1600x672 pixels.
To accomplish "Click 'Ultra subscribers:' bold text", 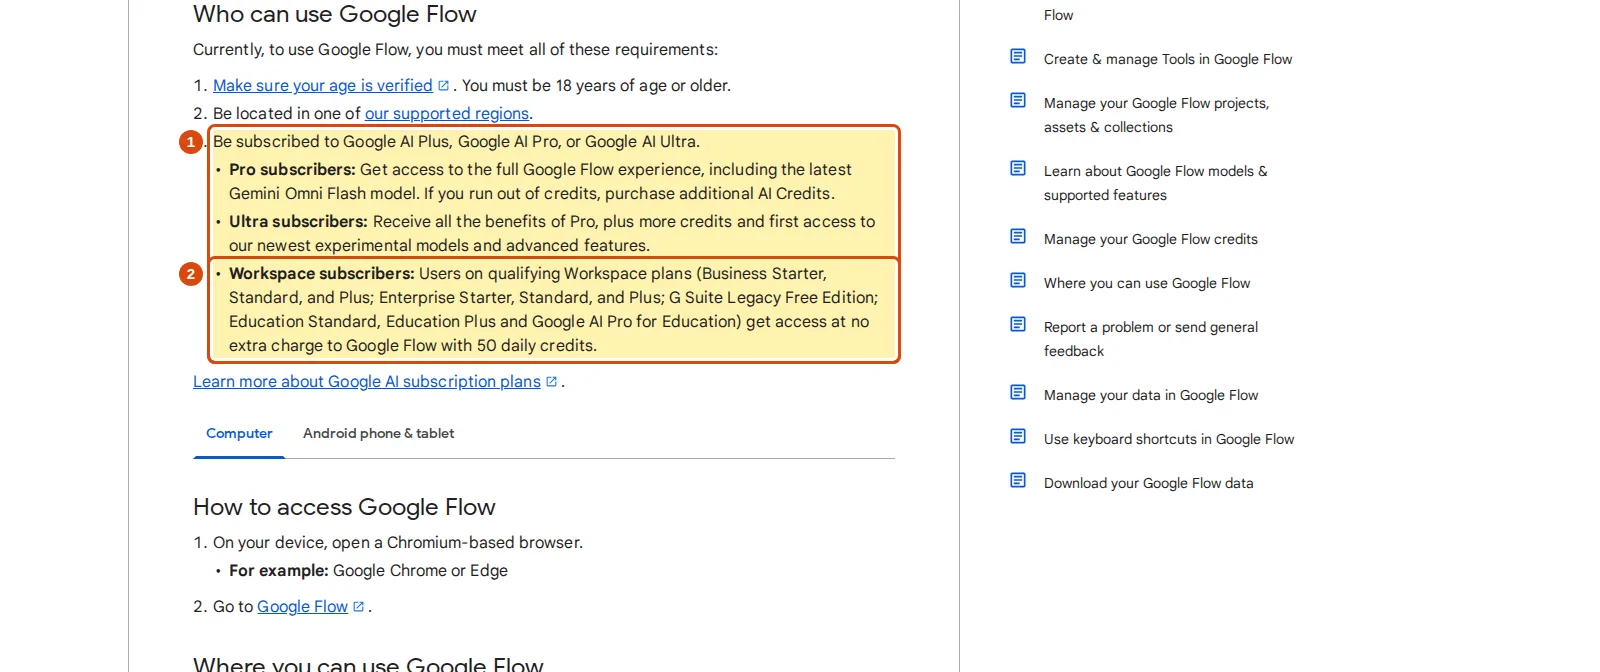I will pyautogui.click(x=298, y=222).
